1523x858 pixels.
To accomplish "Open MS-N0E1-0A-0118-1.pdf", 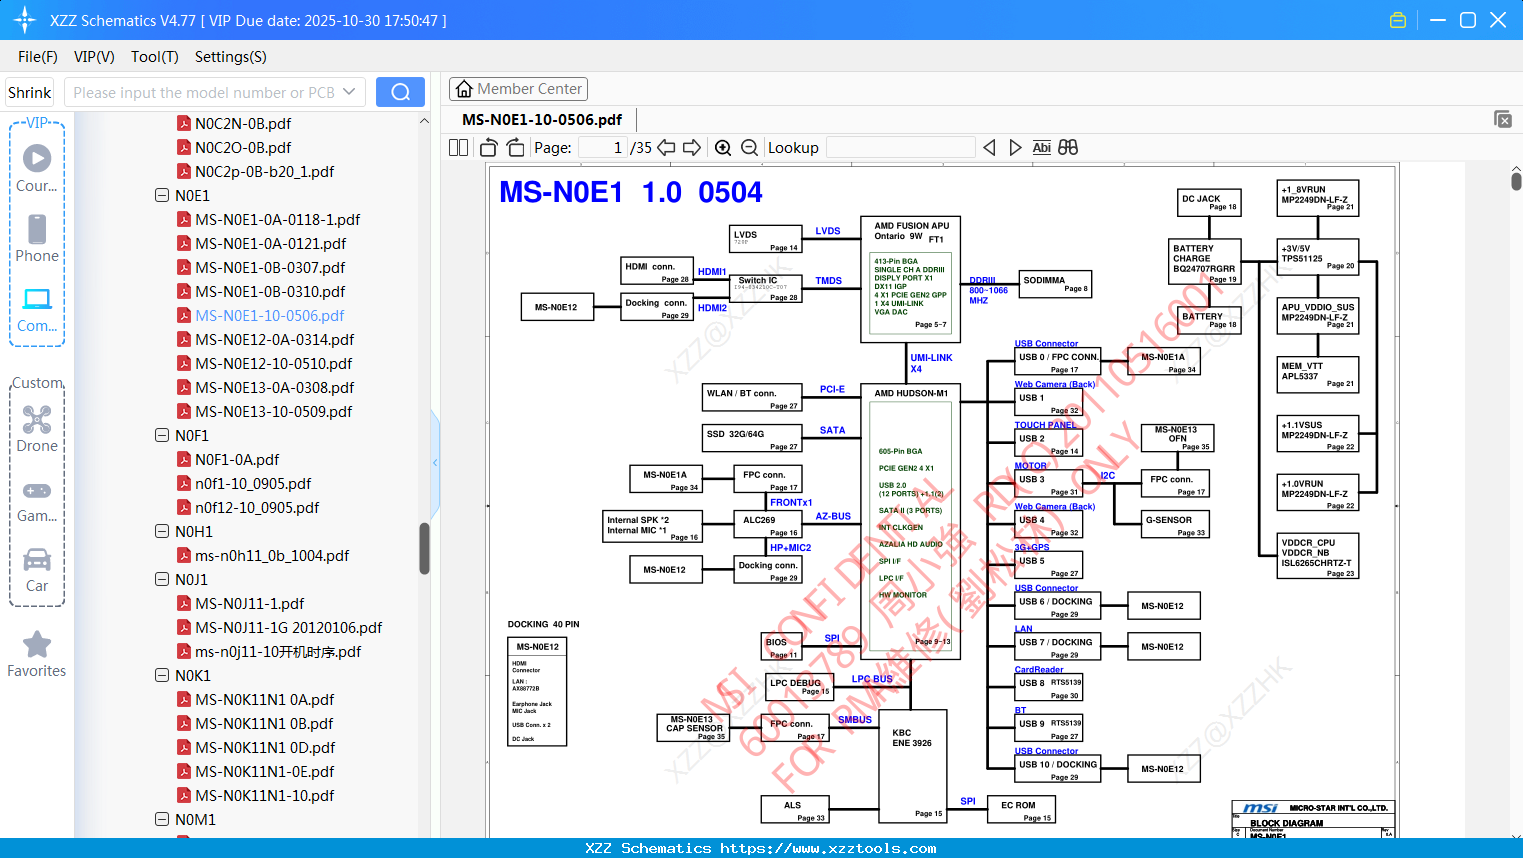I will (277, 219).
